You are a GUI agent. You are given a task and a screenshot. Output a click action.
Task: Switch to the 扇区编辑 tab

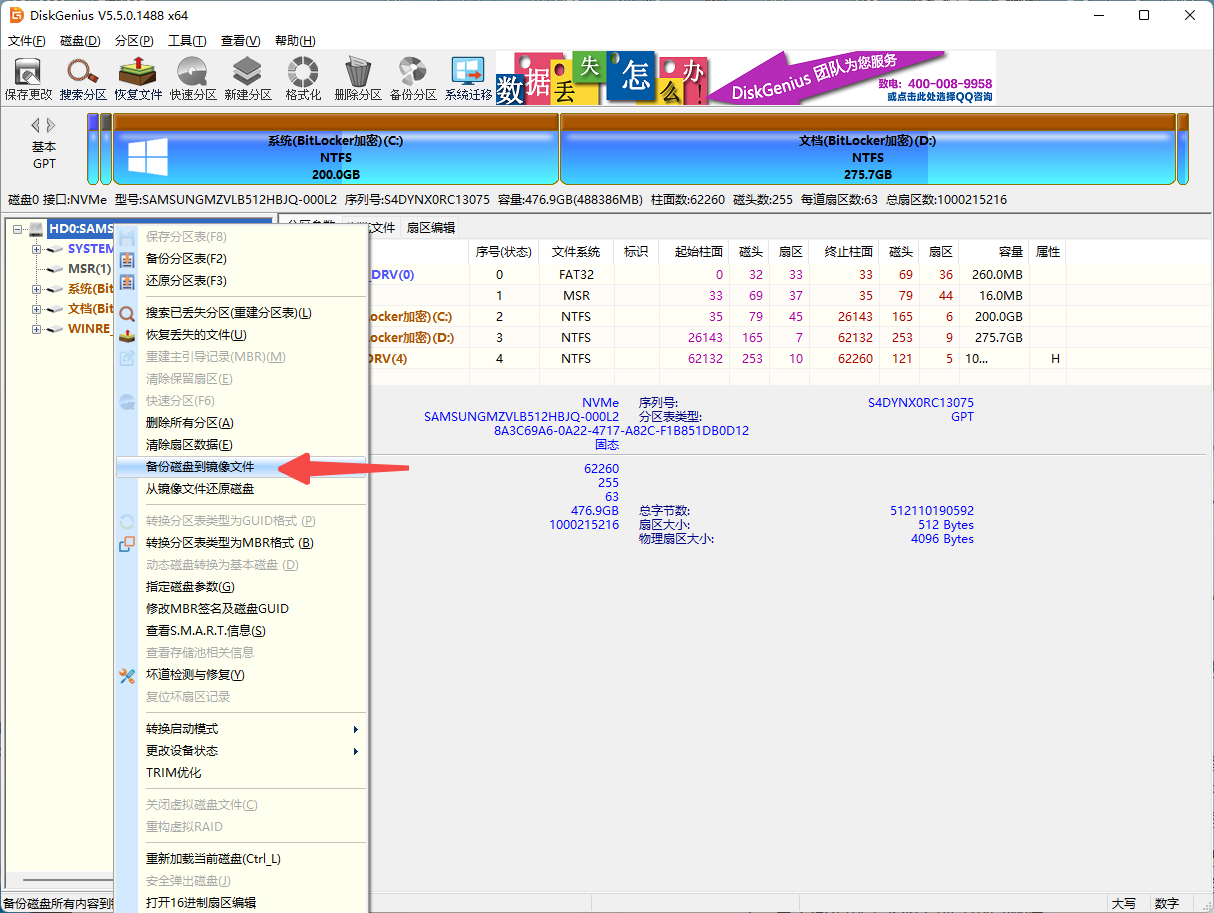pos(430,228)
